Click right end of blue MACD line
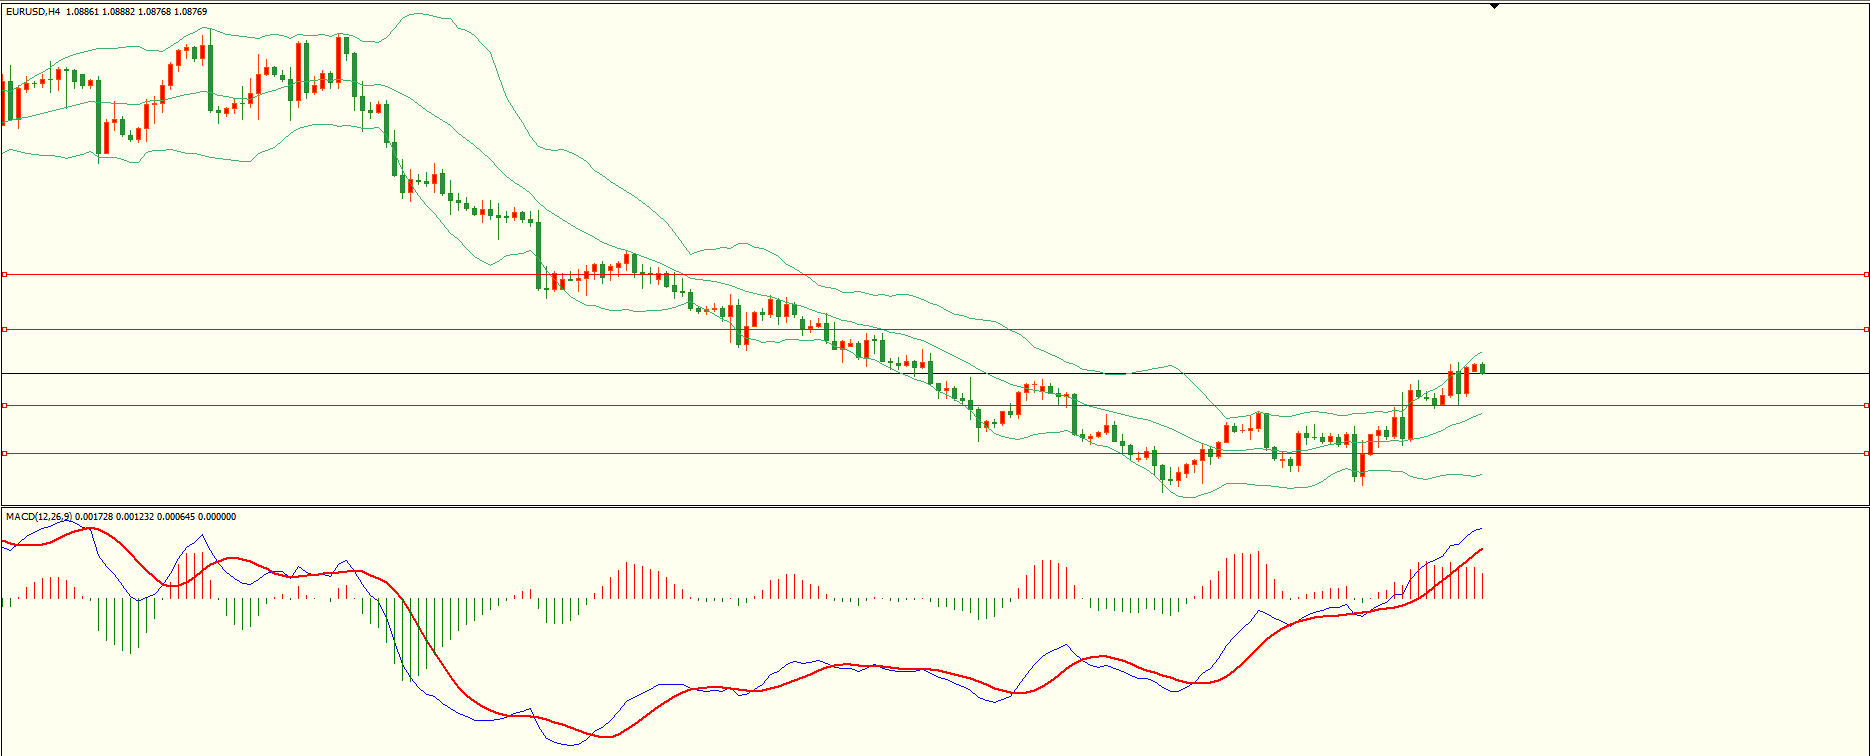Screen dimensions: 1870x756 coord(1481,528)
